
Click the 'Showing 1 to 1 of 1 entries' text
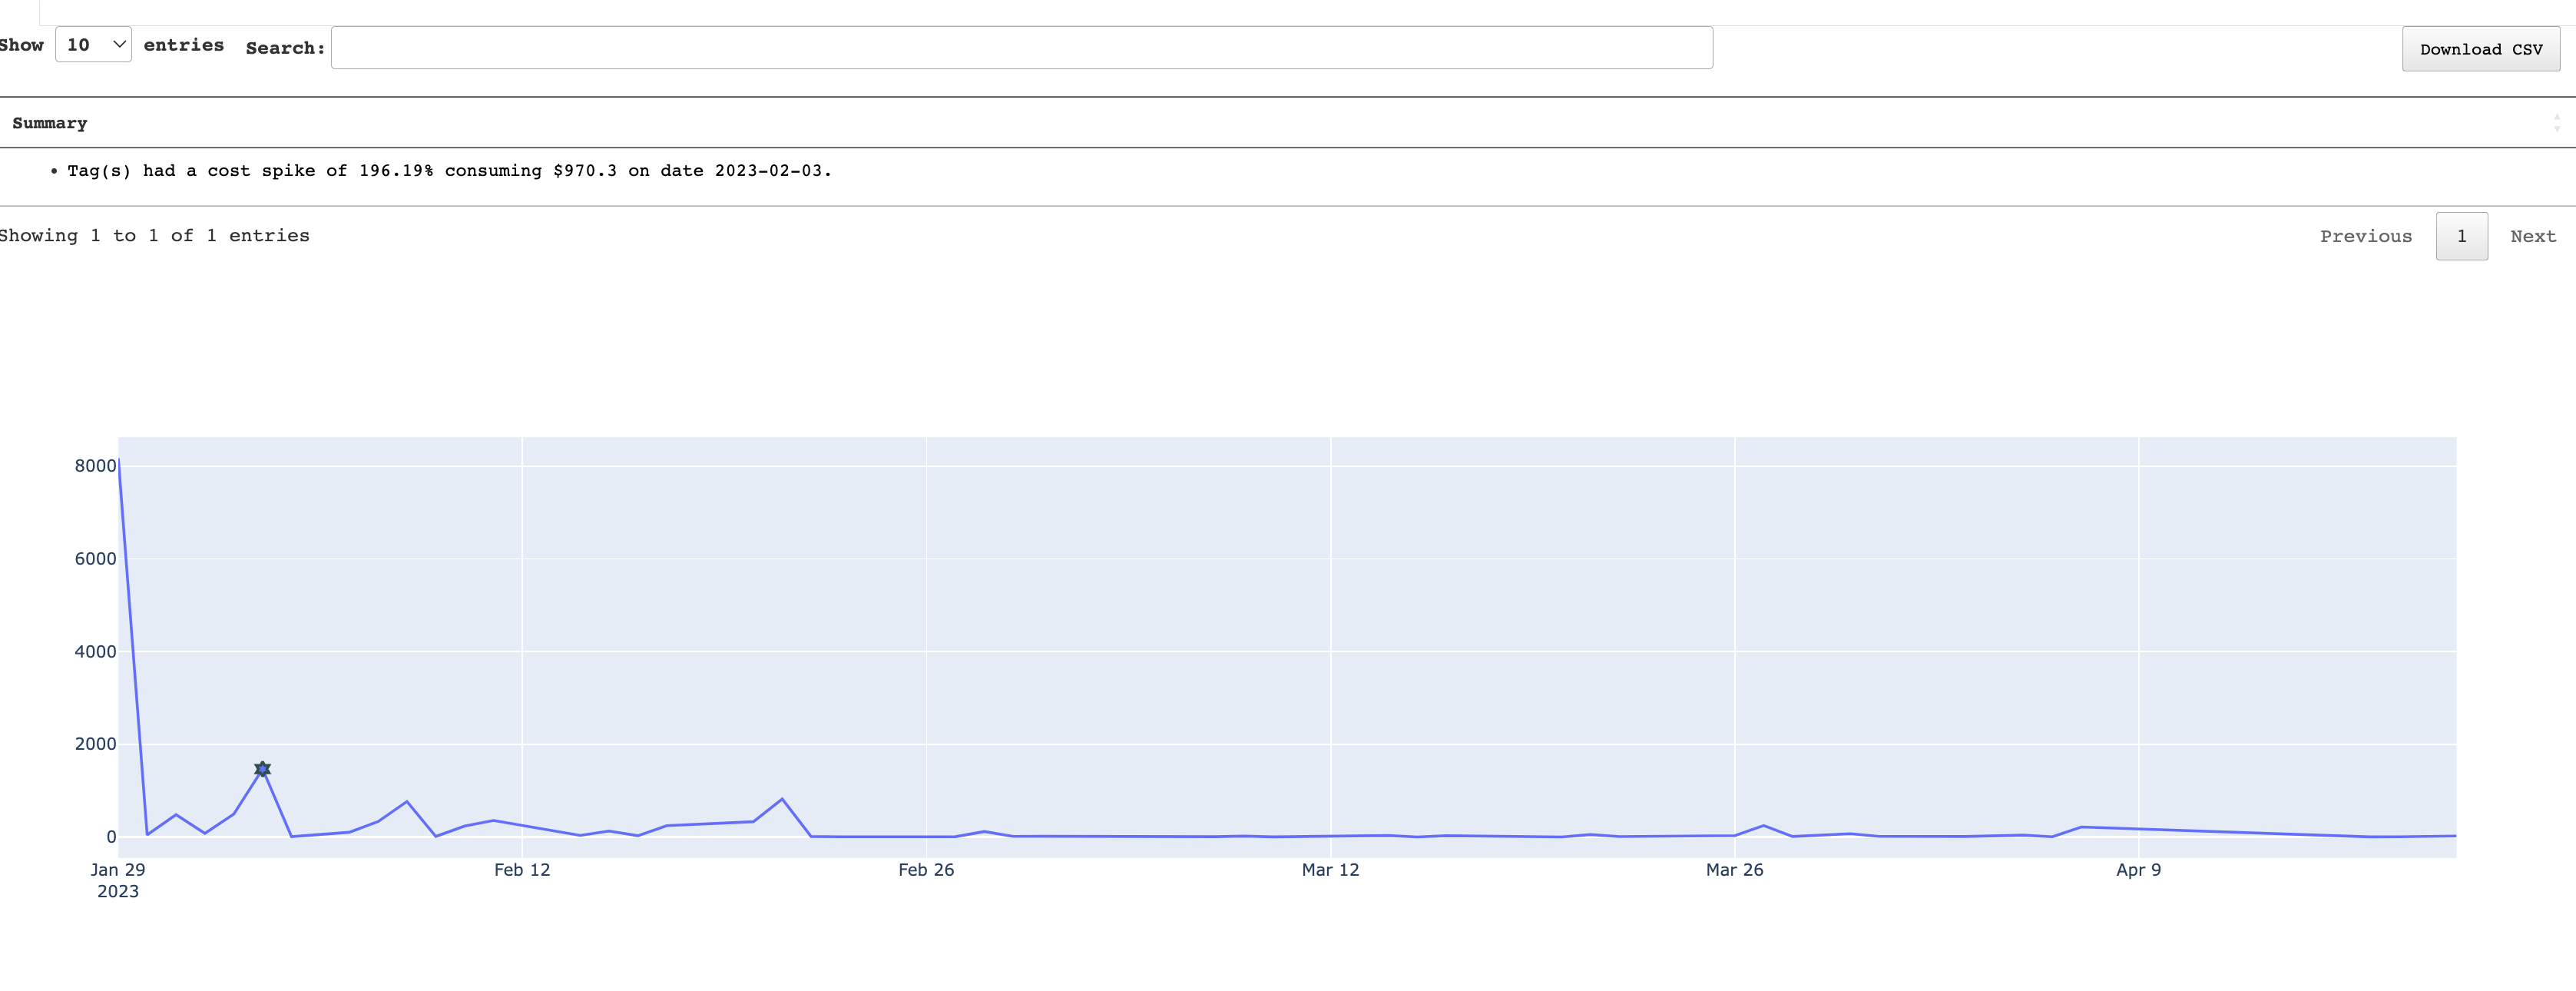pyautogui.click(x=154, y=236)
